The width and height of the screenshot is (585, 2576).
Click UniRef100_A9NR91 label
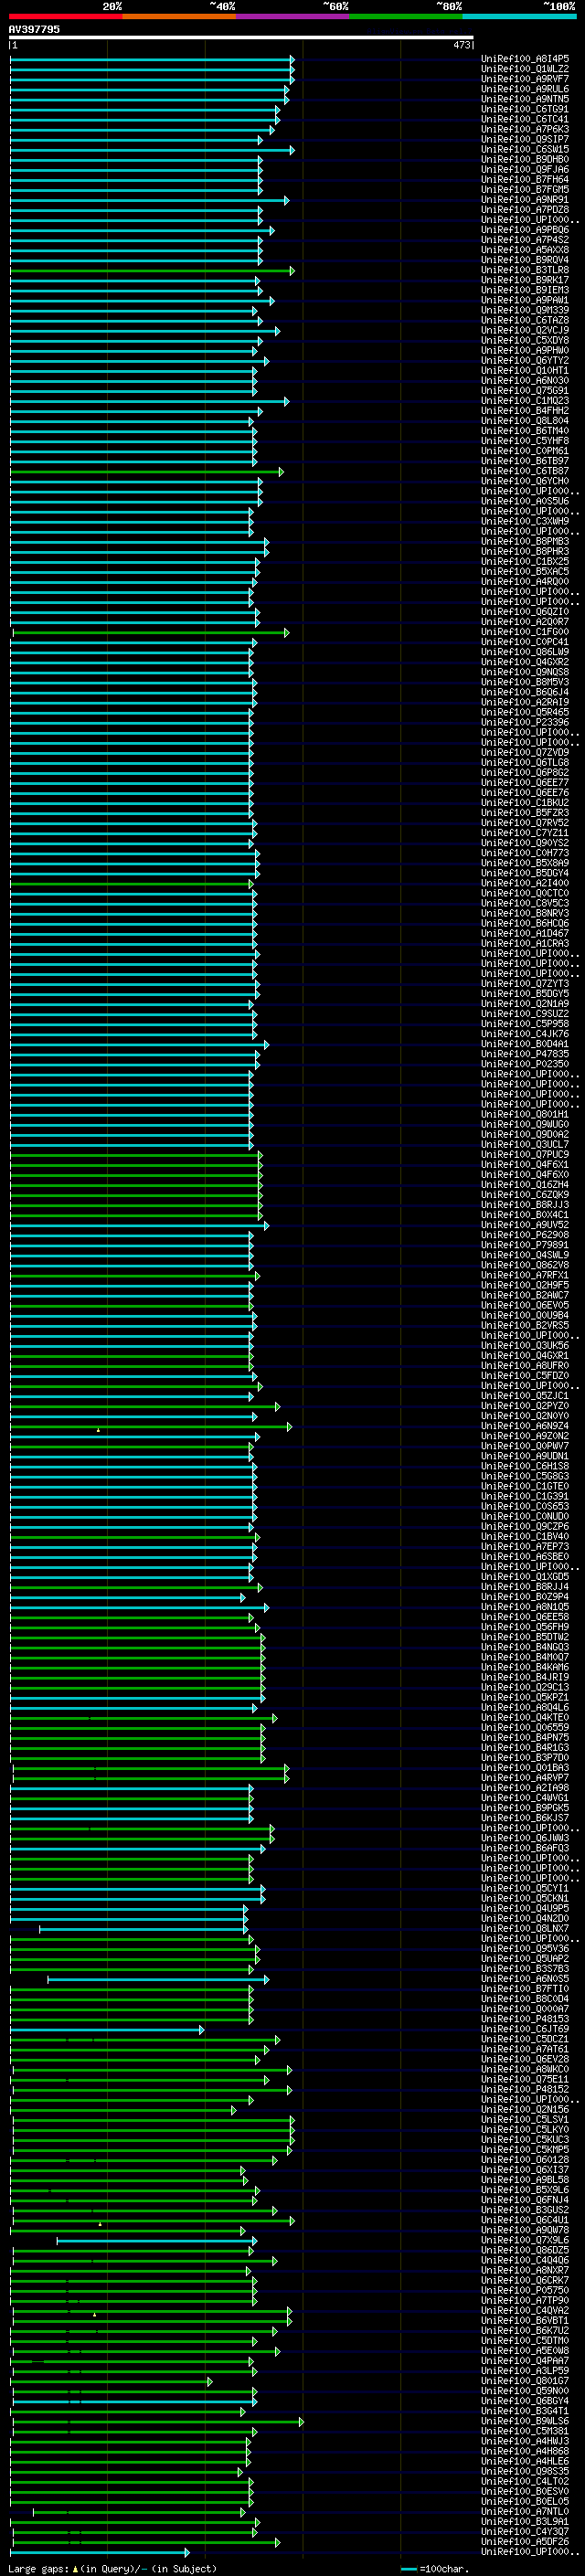(525, 200)
